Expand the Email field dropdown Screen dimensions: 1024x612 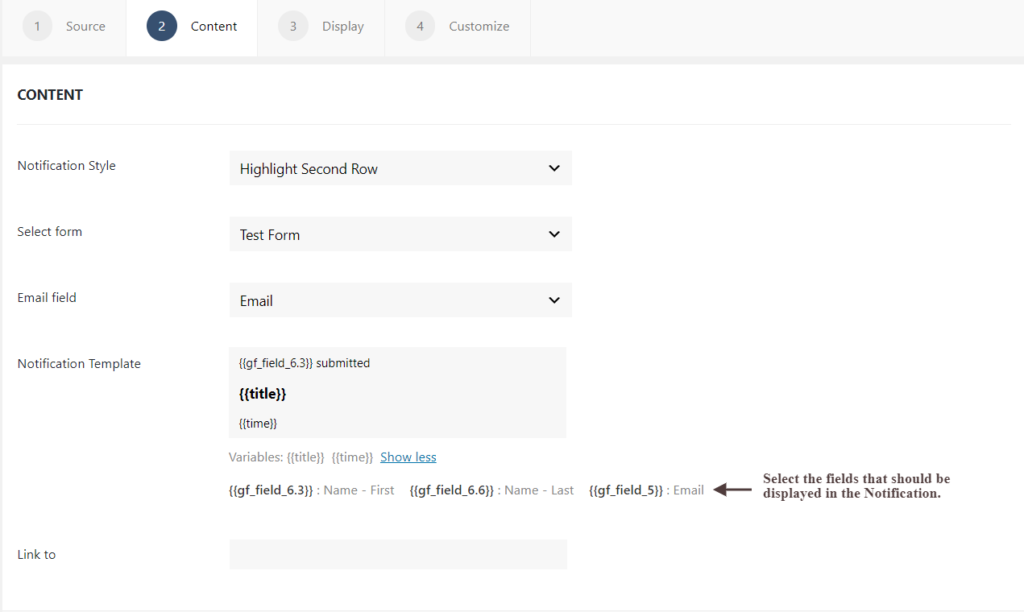400,300
